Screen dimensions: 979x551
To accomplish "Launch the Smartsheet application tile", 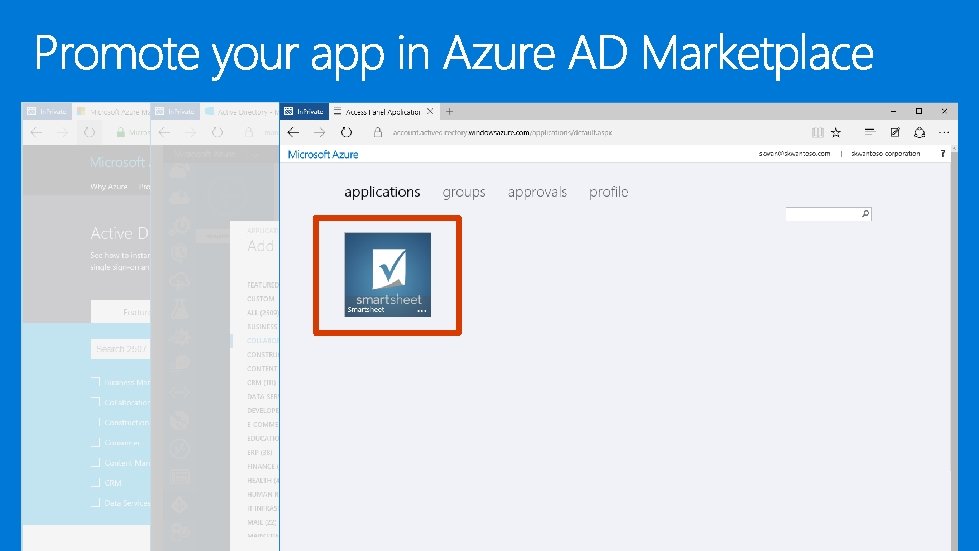I will (387, 275).
